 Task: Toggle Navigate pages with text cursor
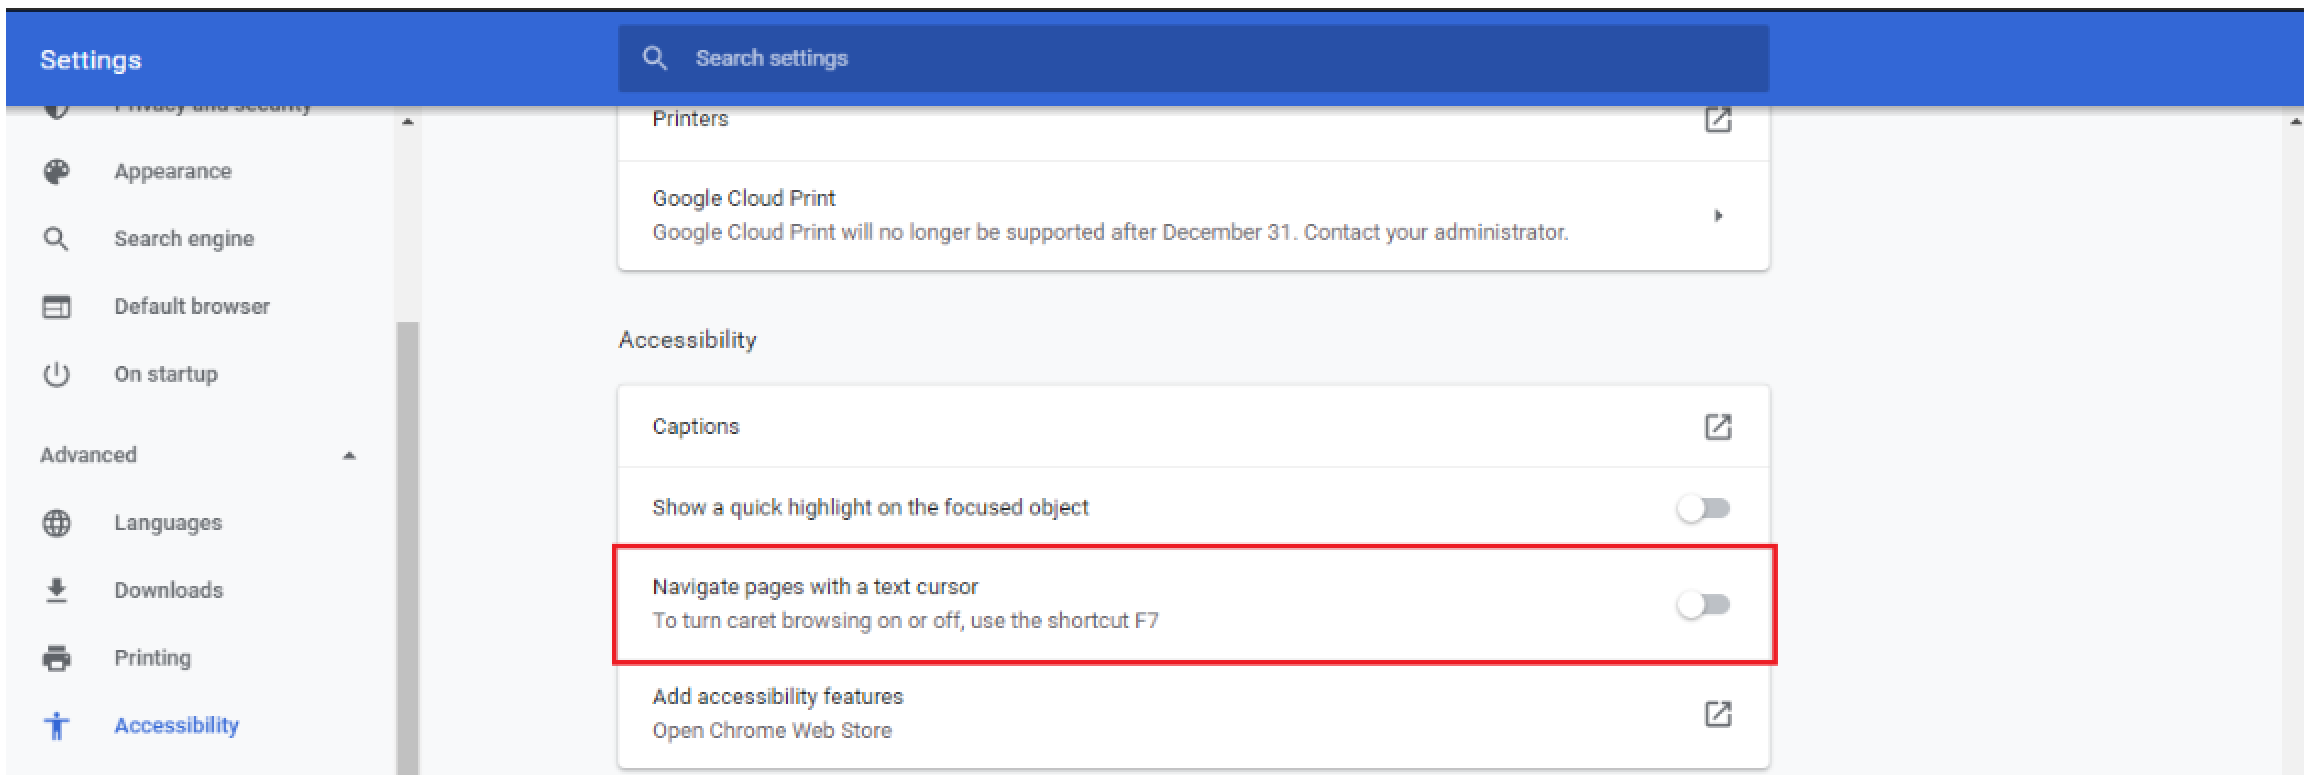pos(1703,605)
